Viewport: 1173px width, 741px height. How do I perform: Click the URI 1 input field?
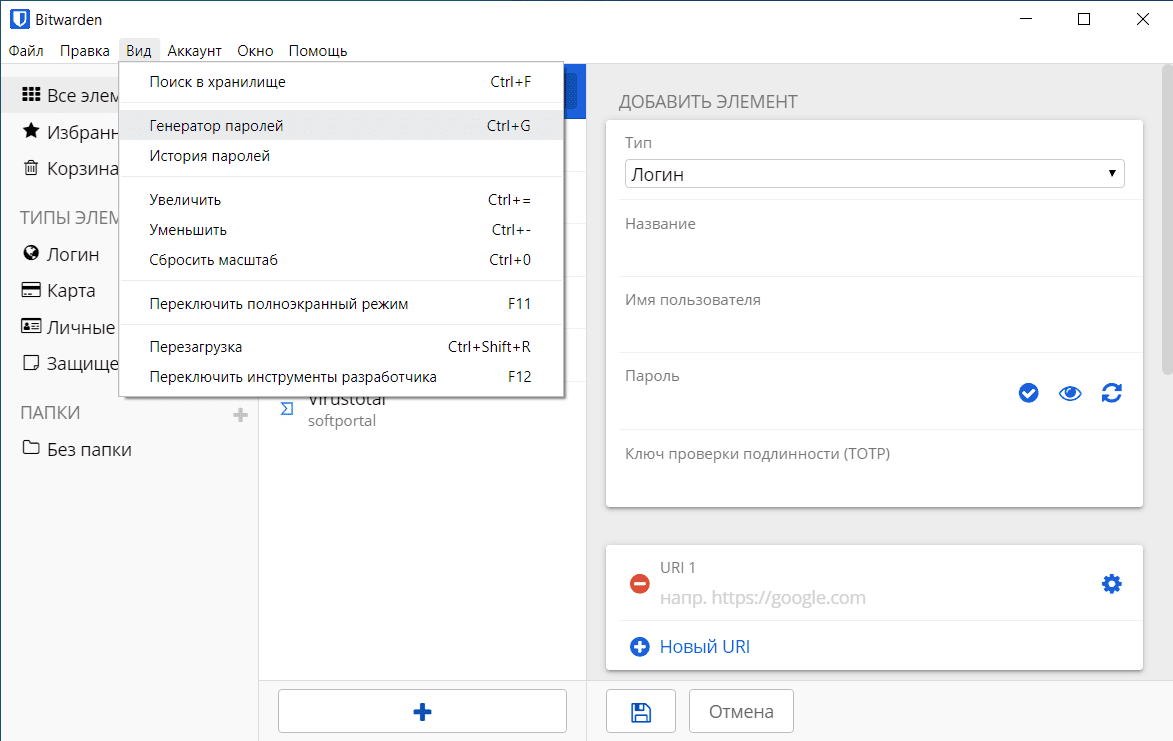[x=872, y=597]
